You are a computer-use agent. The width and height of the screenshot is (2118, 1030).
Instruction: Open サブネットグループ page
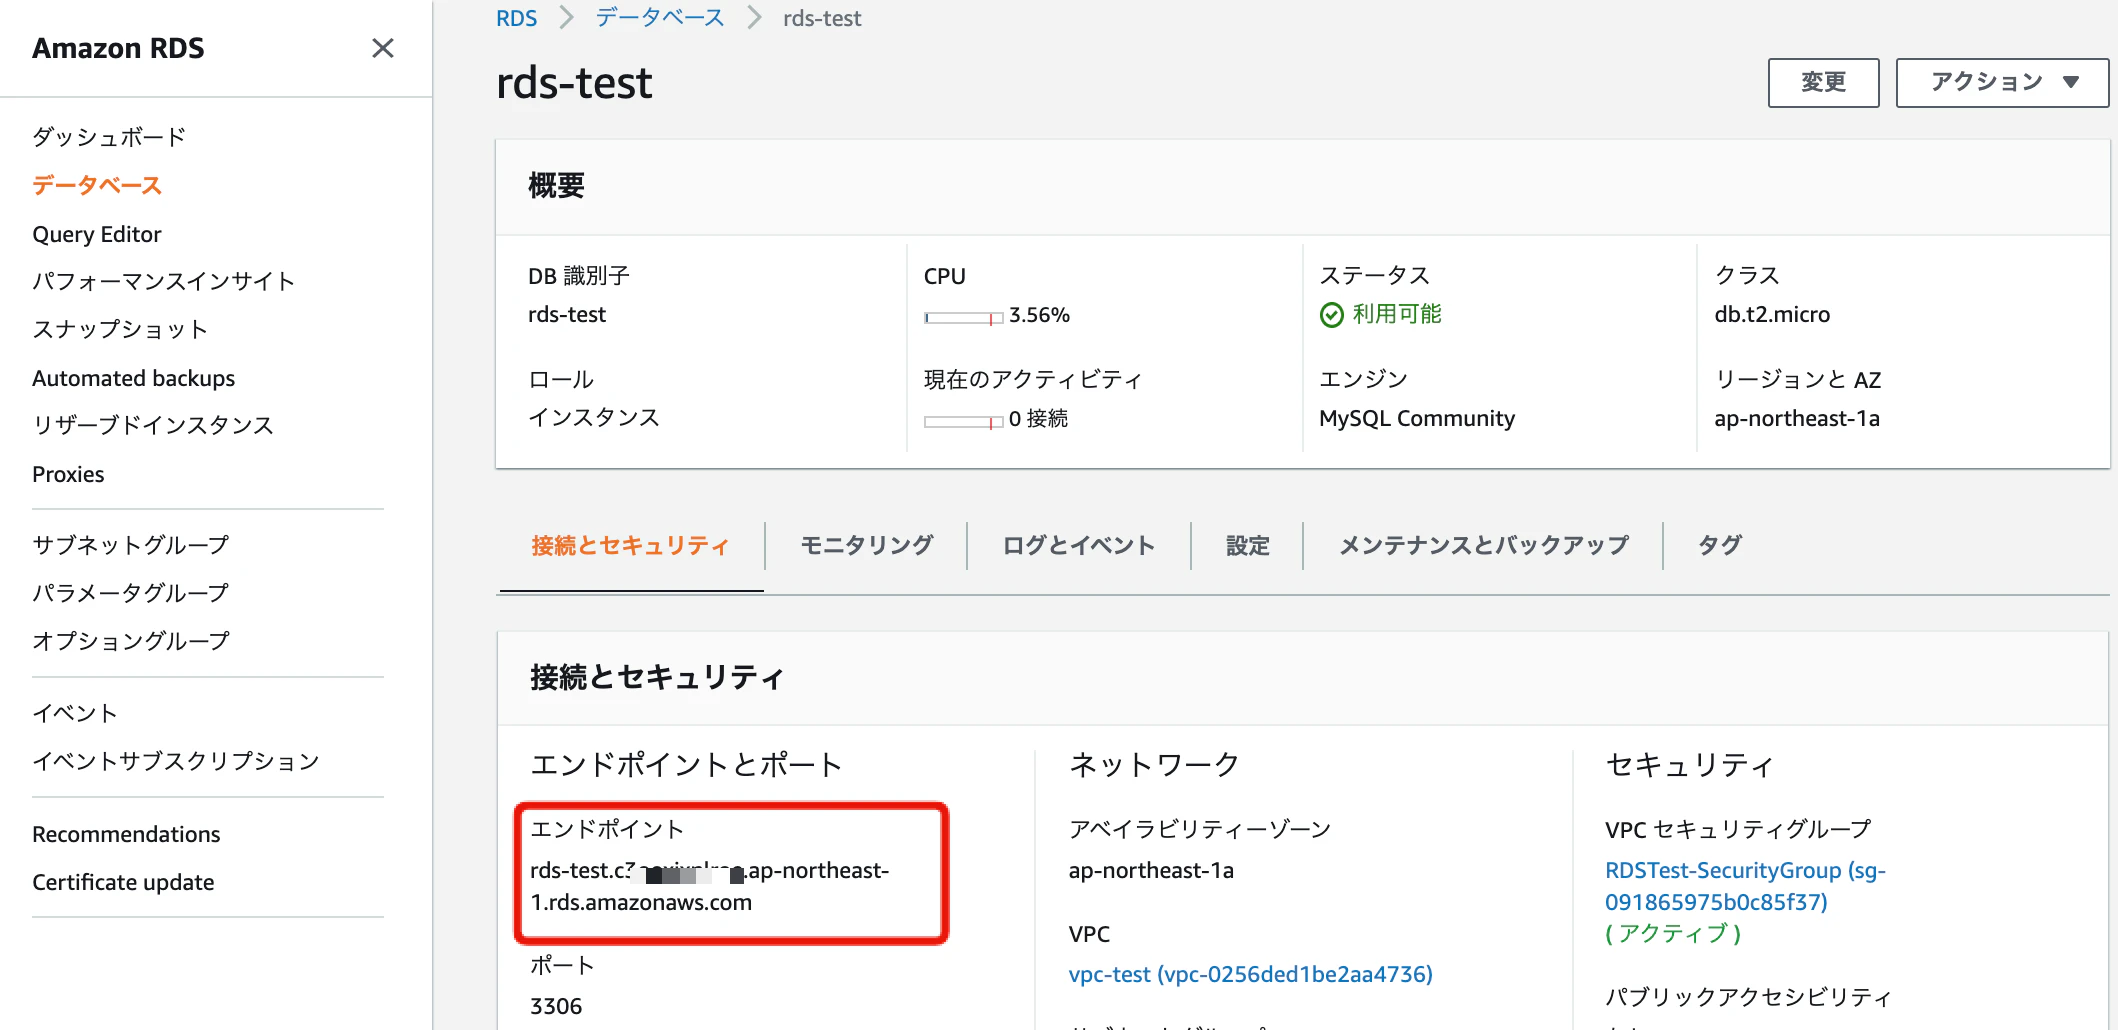point(131,545)
